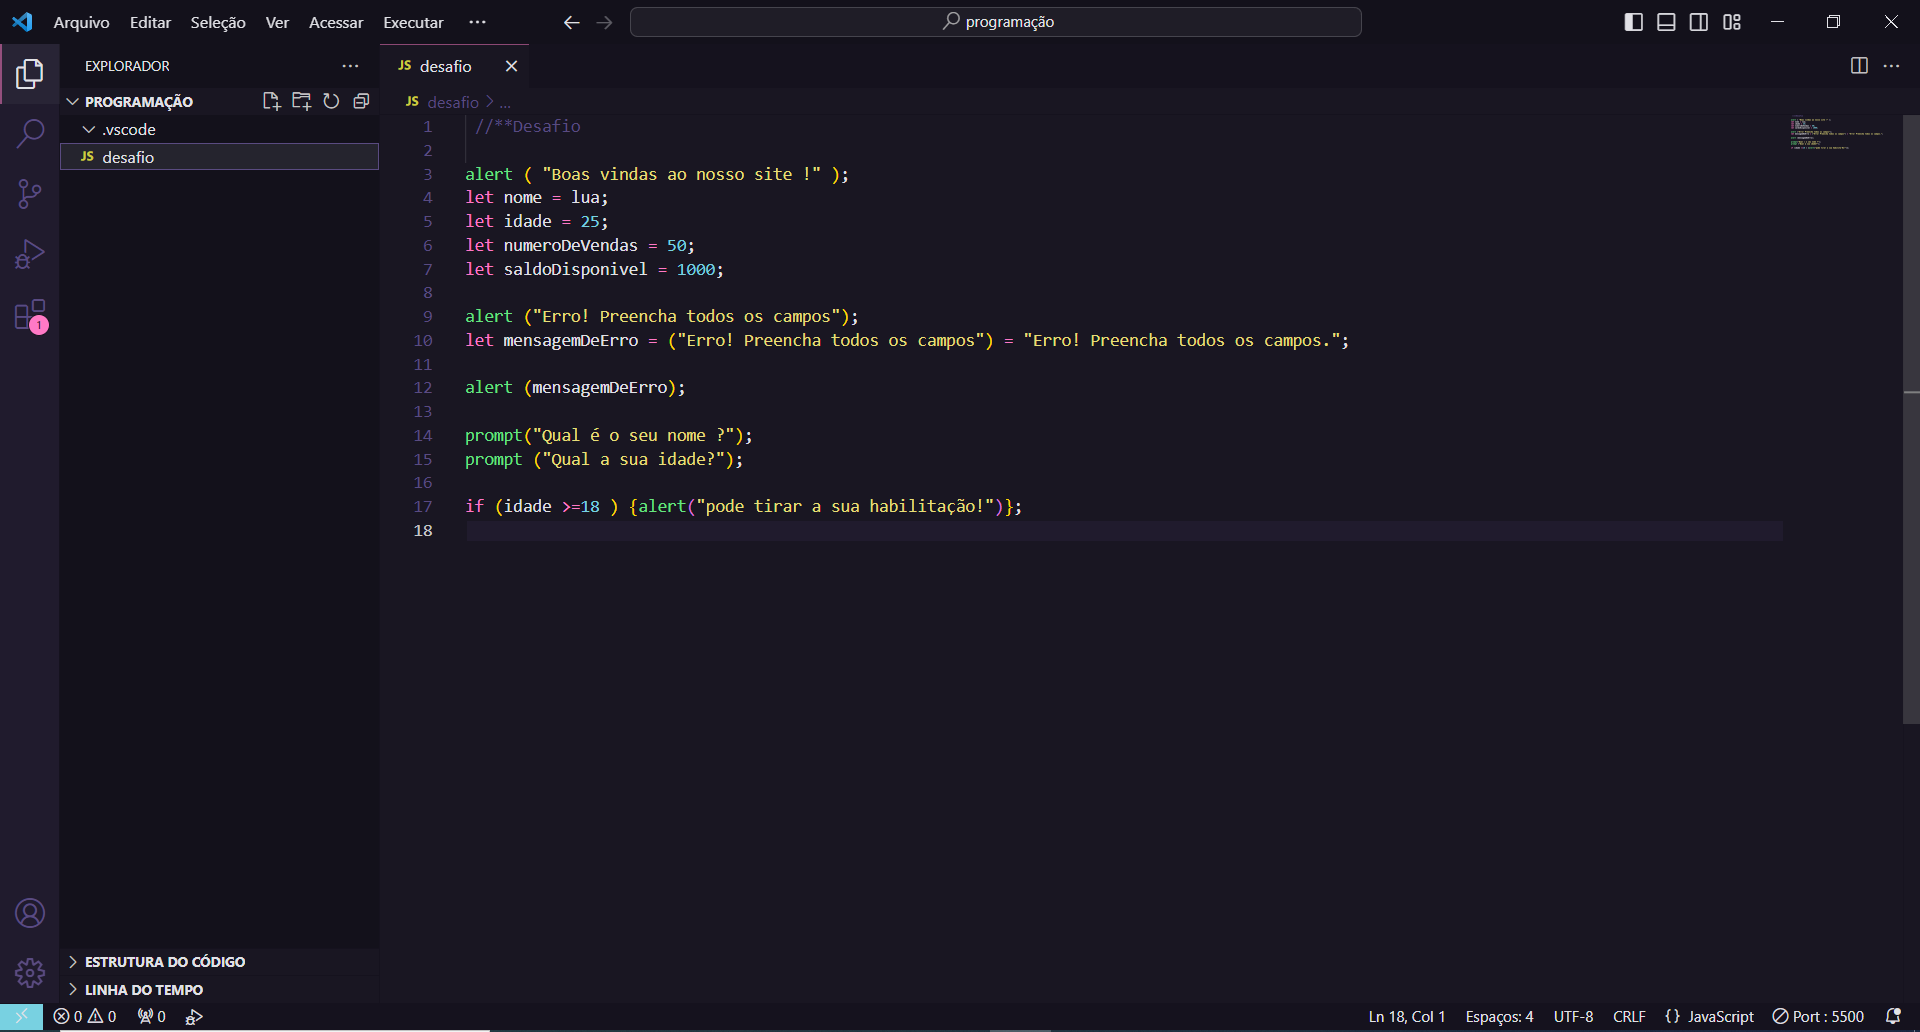Click Ln 18, Col 1 to go to line

point(1406,1016)
